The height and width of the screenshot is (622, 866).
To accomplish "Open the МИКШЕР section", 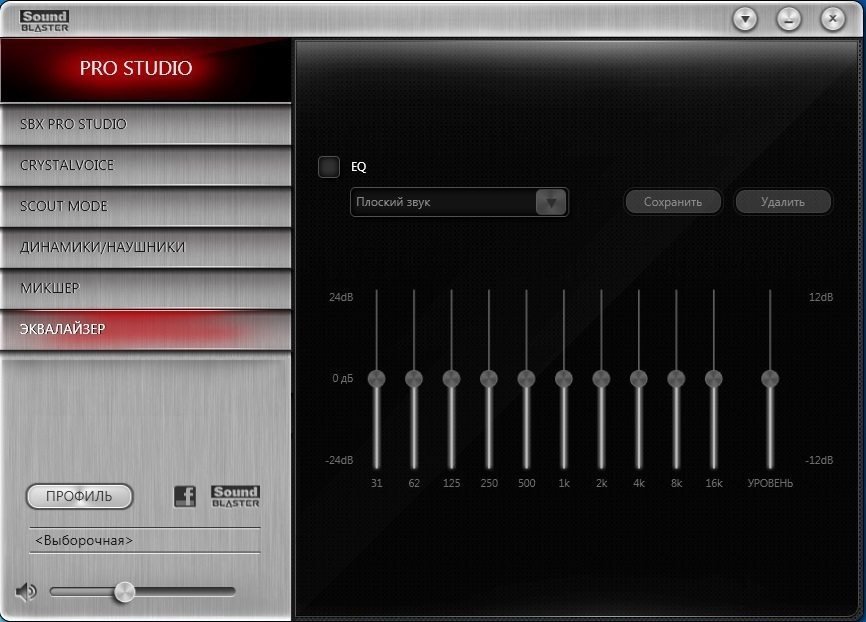I will point(146,288).
